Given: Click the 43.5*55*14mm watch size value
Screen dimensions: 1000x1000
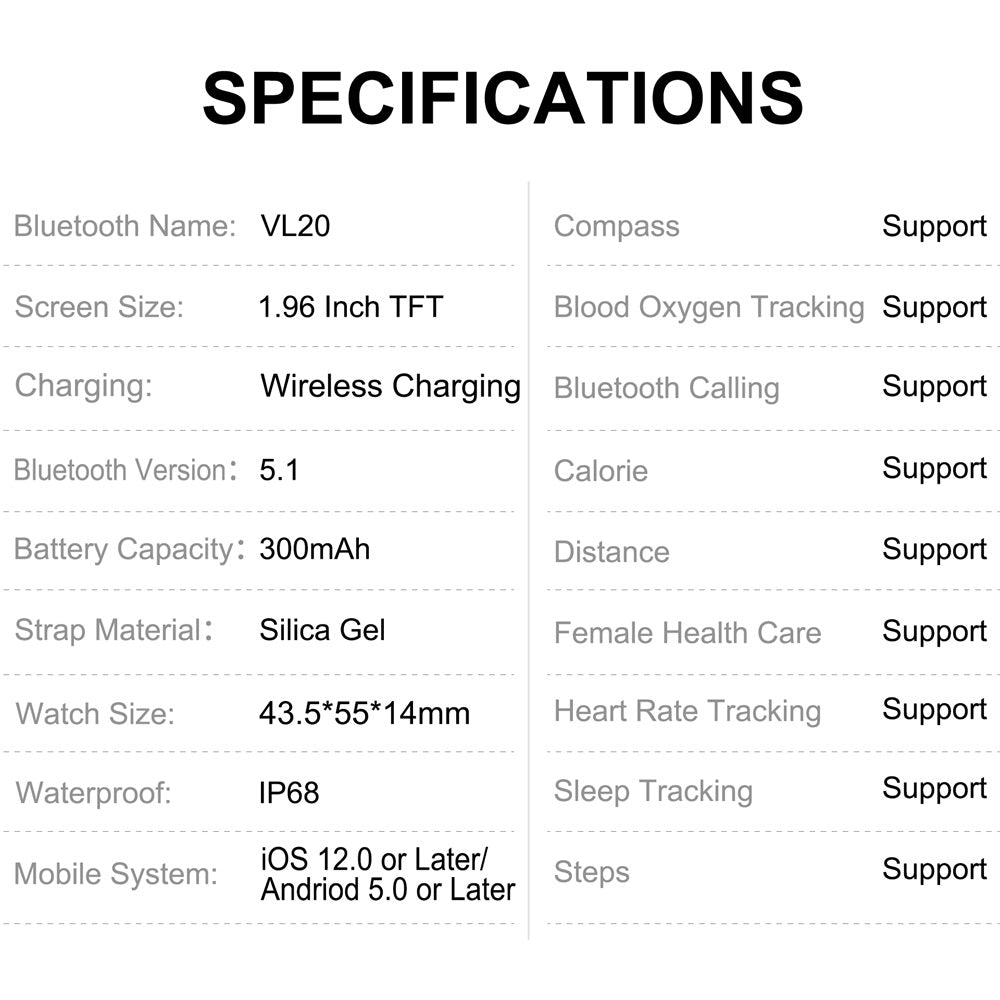Looking at the screenshot, I should pyautogui.click(x=364, y=713).
